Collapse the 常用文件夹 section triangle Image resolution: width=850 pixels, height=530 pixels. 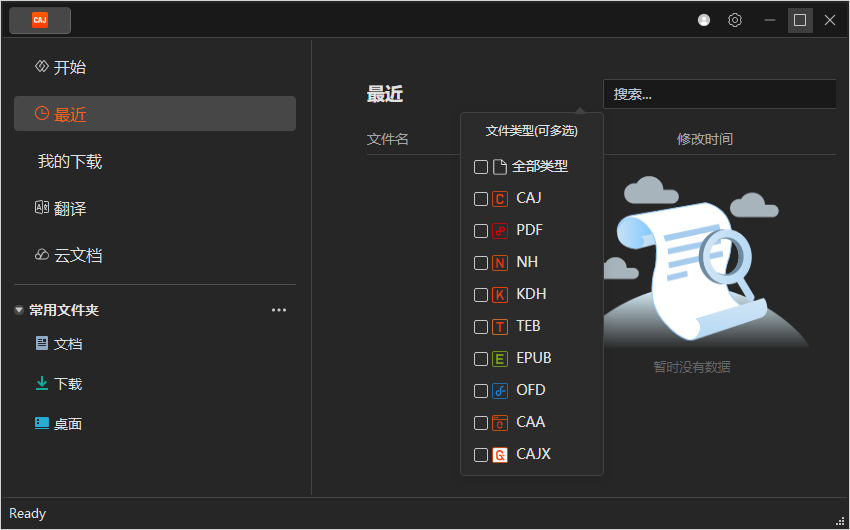19,311
